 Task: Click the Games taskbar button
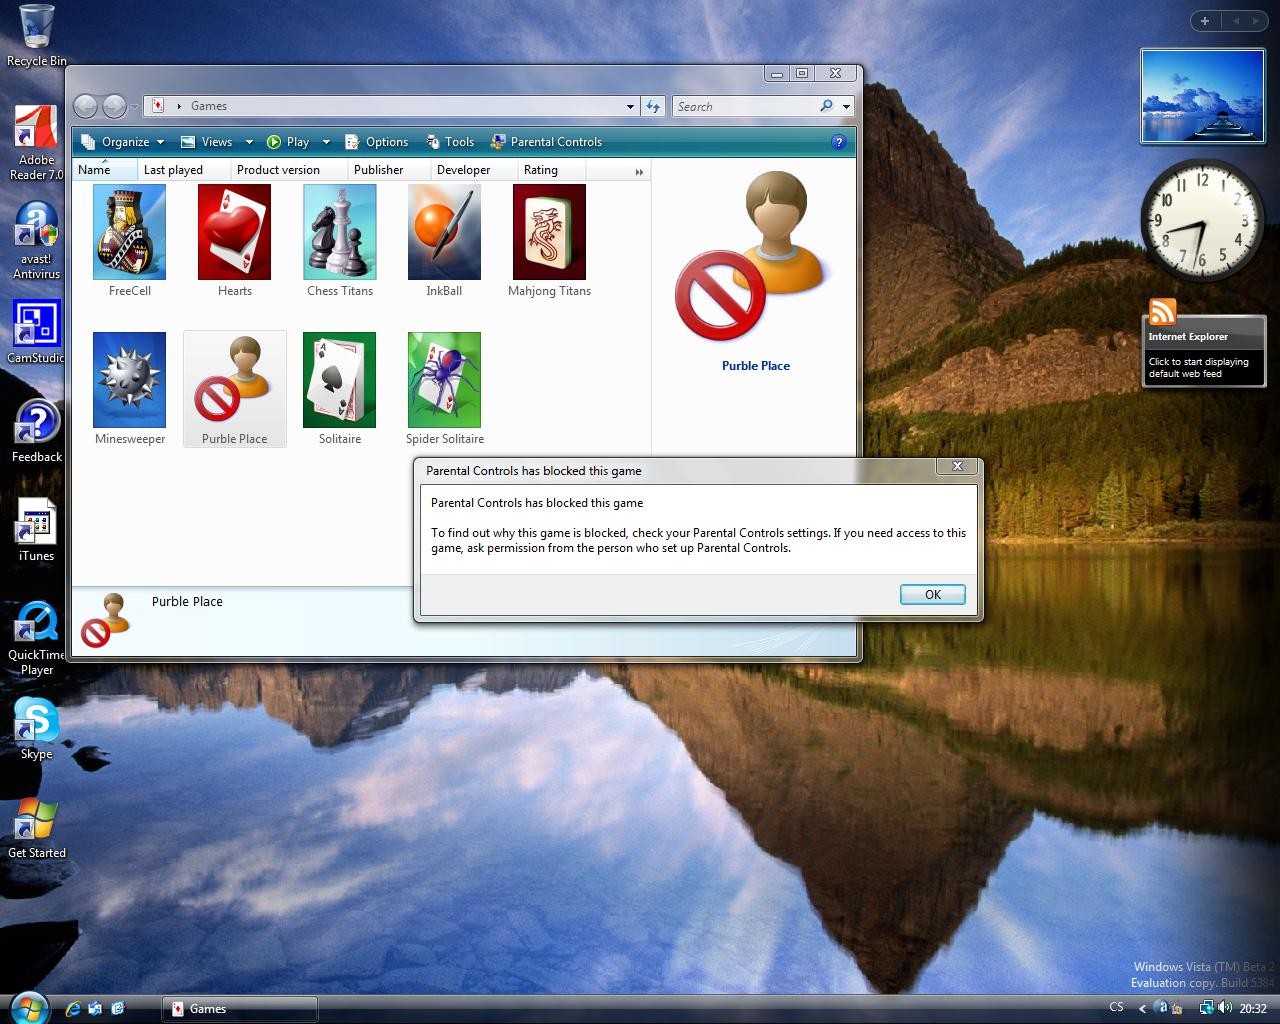coord(240,1009)
